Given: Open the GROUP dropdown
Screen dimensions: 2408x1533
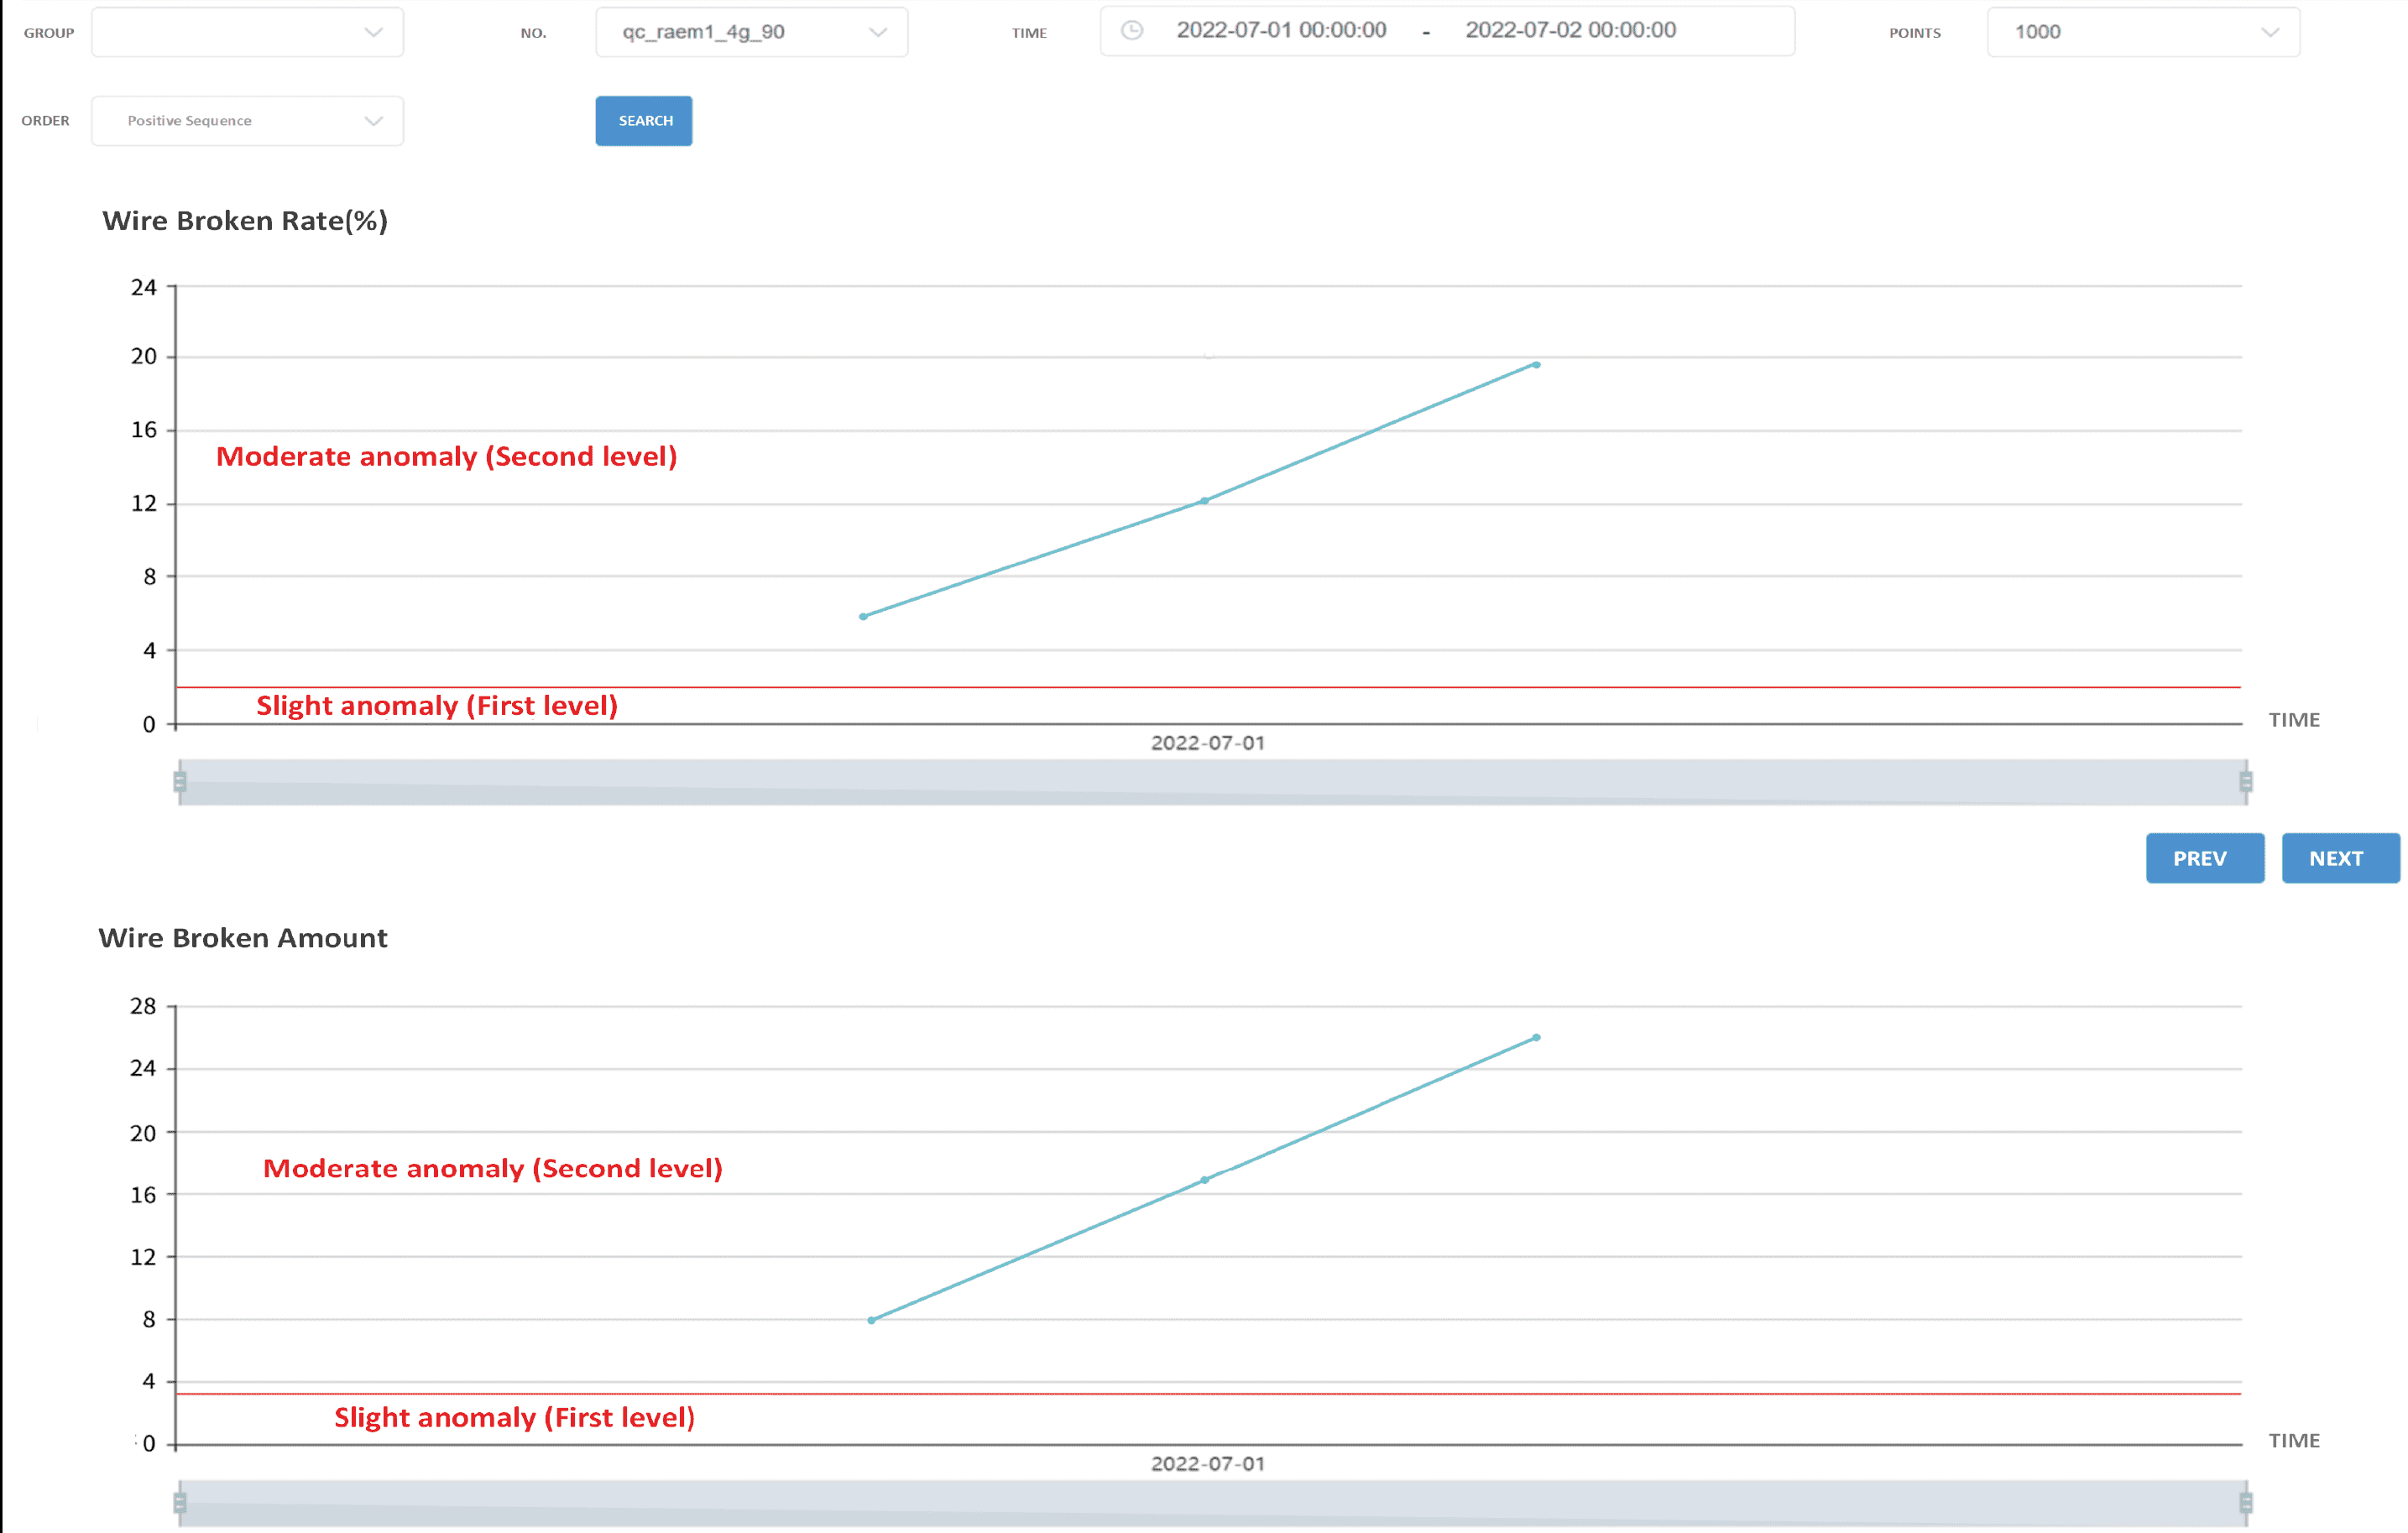Looking at the screenshot, I should coord(247,32).
